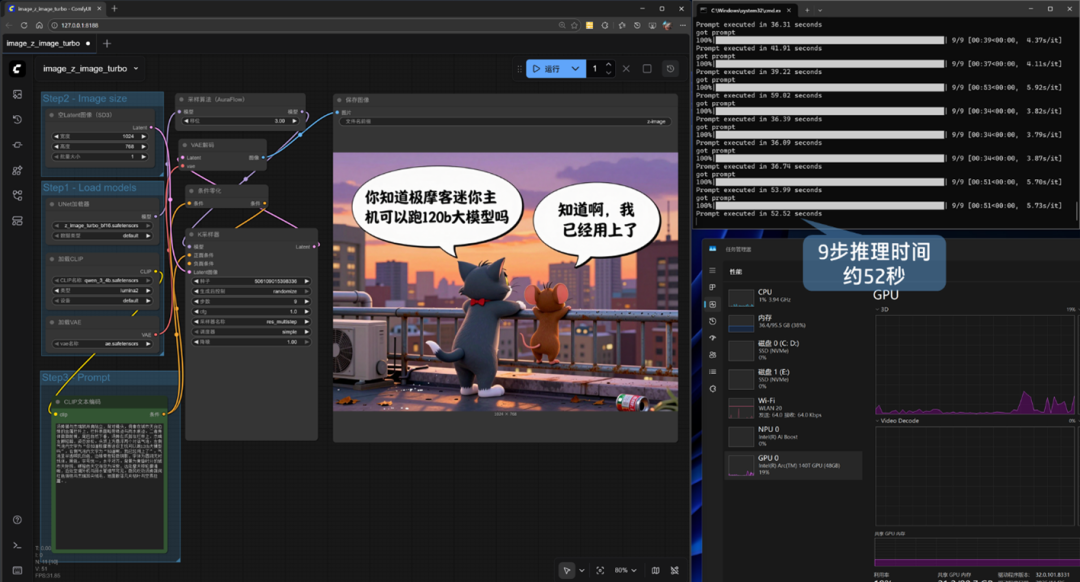Toggle link visibility icon in canvas toolbar

[675, 570]
